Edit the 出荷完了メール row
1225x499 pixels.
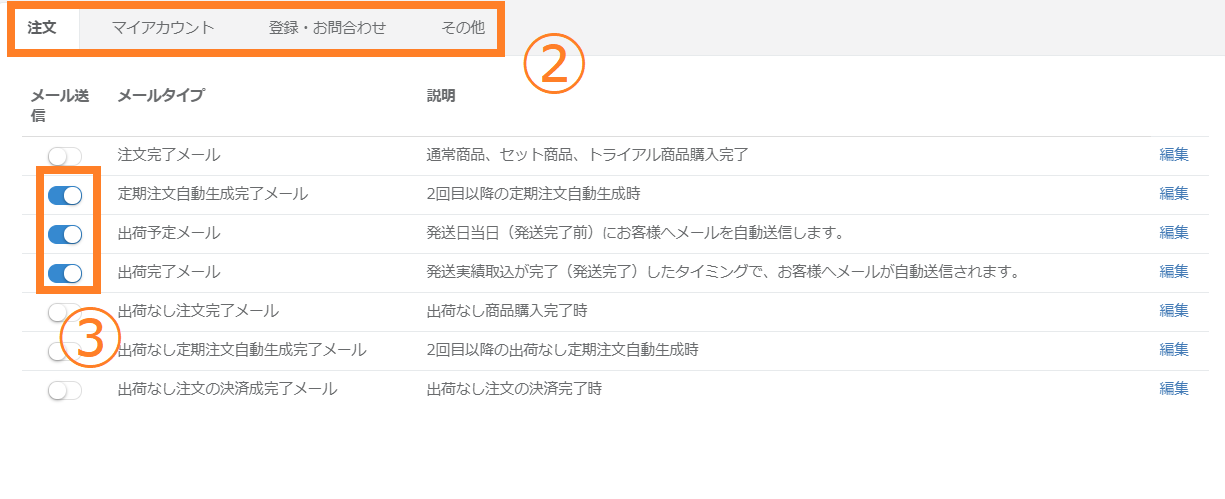point(1174,272)
